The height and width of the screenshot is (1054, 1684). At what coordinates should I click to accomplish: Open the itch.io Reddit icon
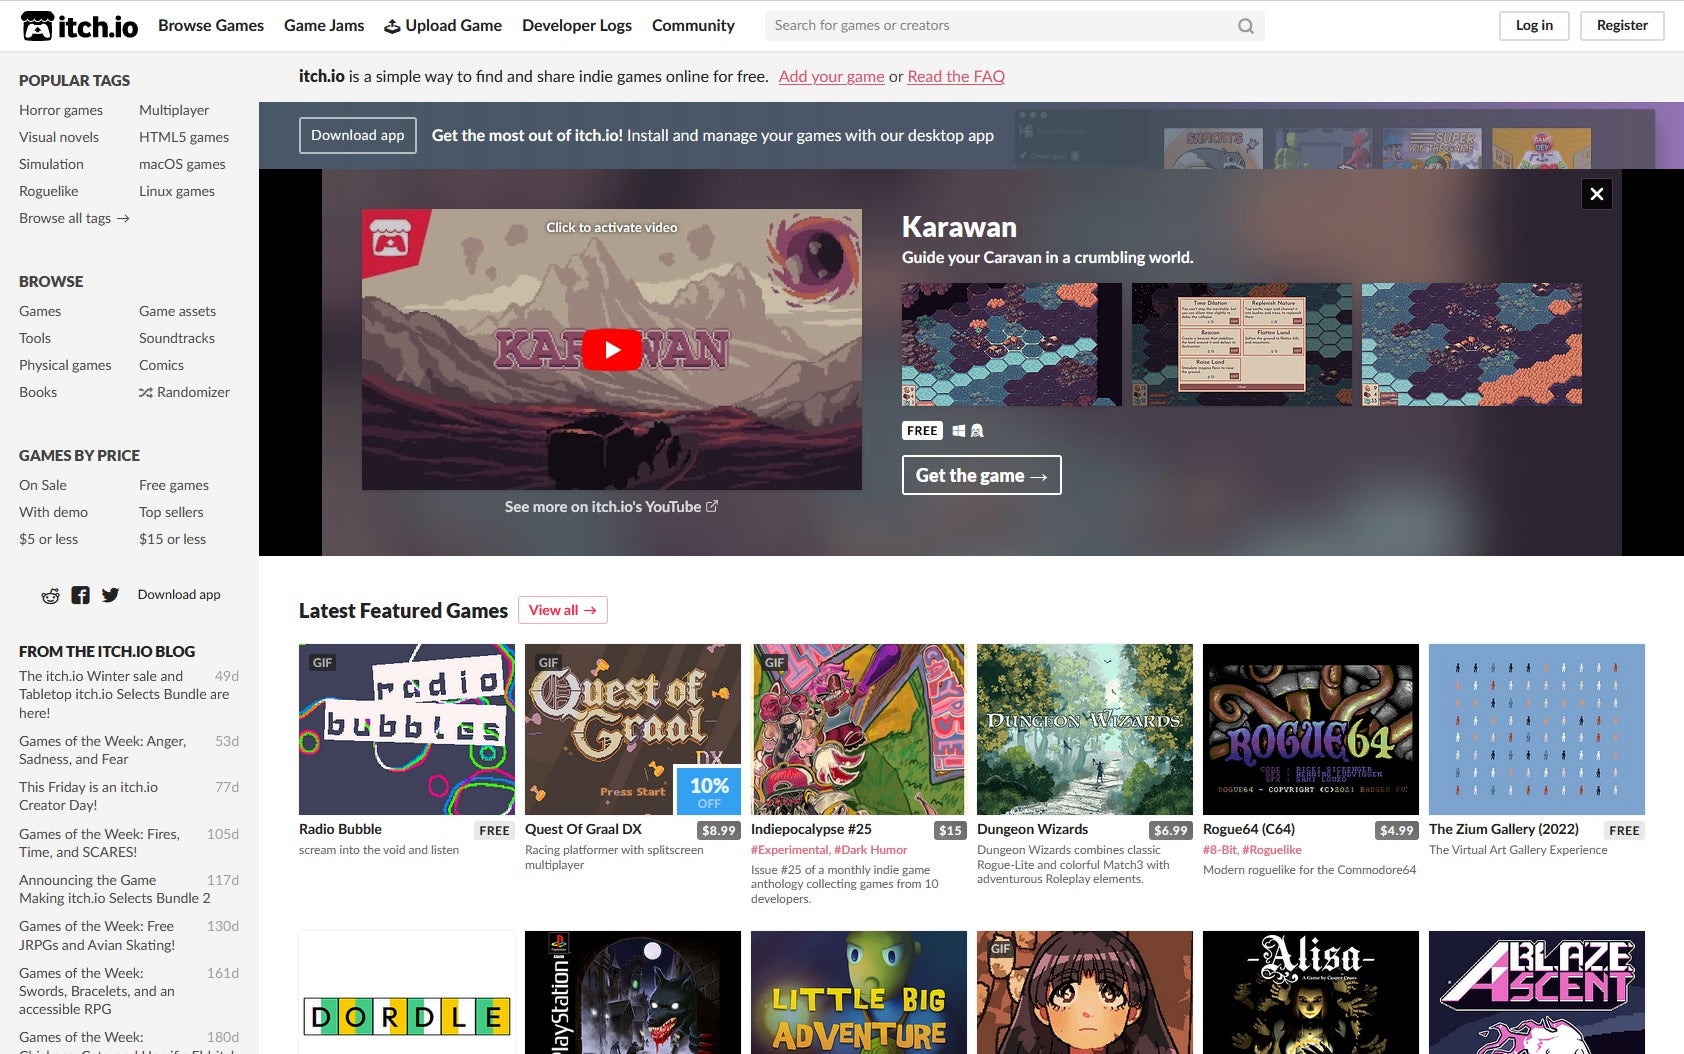50,595
